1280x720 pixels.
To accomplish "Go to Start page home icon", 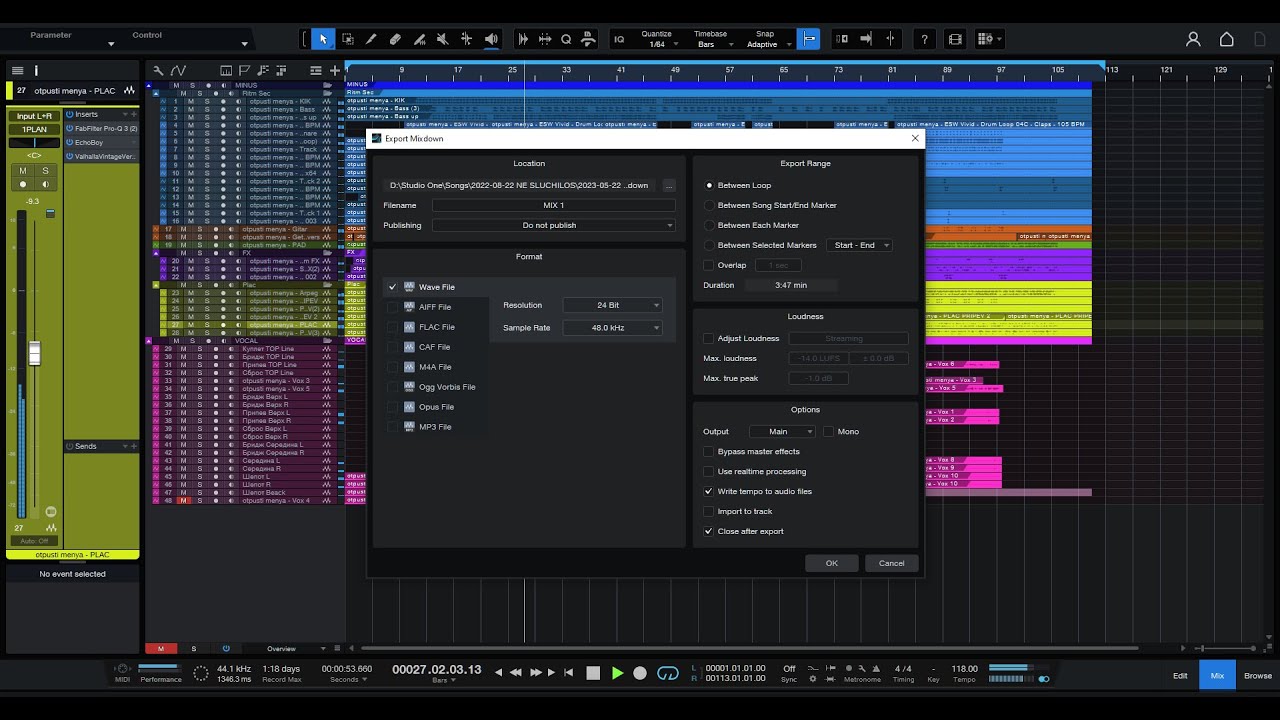I will coord(1227,39).
